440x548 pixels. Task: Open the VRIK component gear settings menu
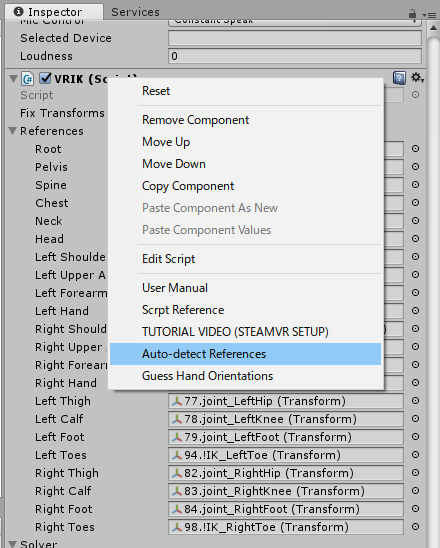pos(417,78)
